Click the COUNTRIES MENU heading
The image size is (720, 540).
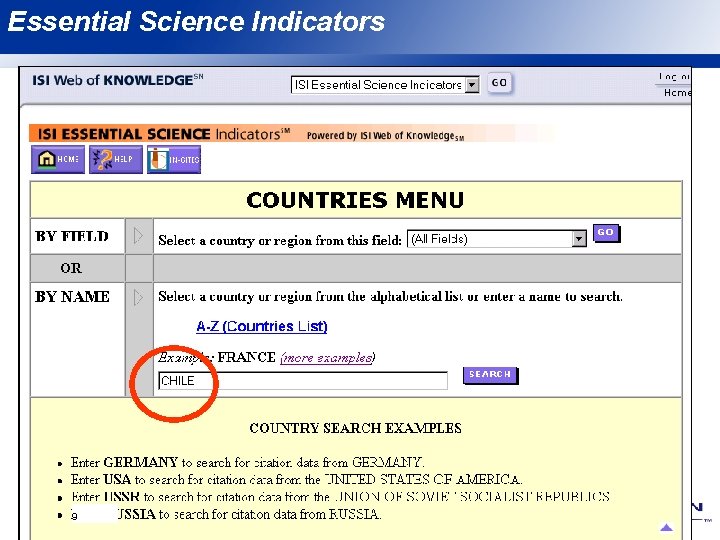(355, 200)
